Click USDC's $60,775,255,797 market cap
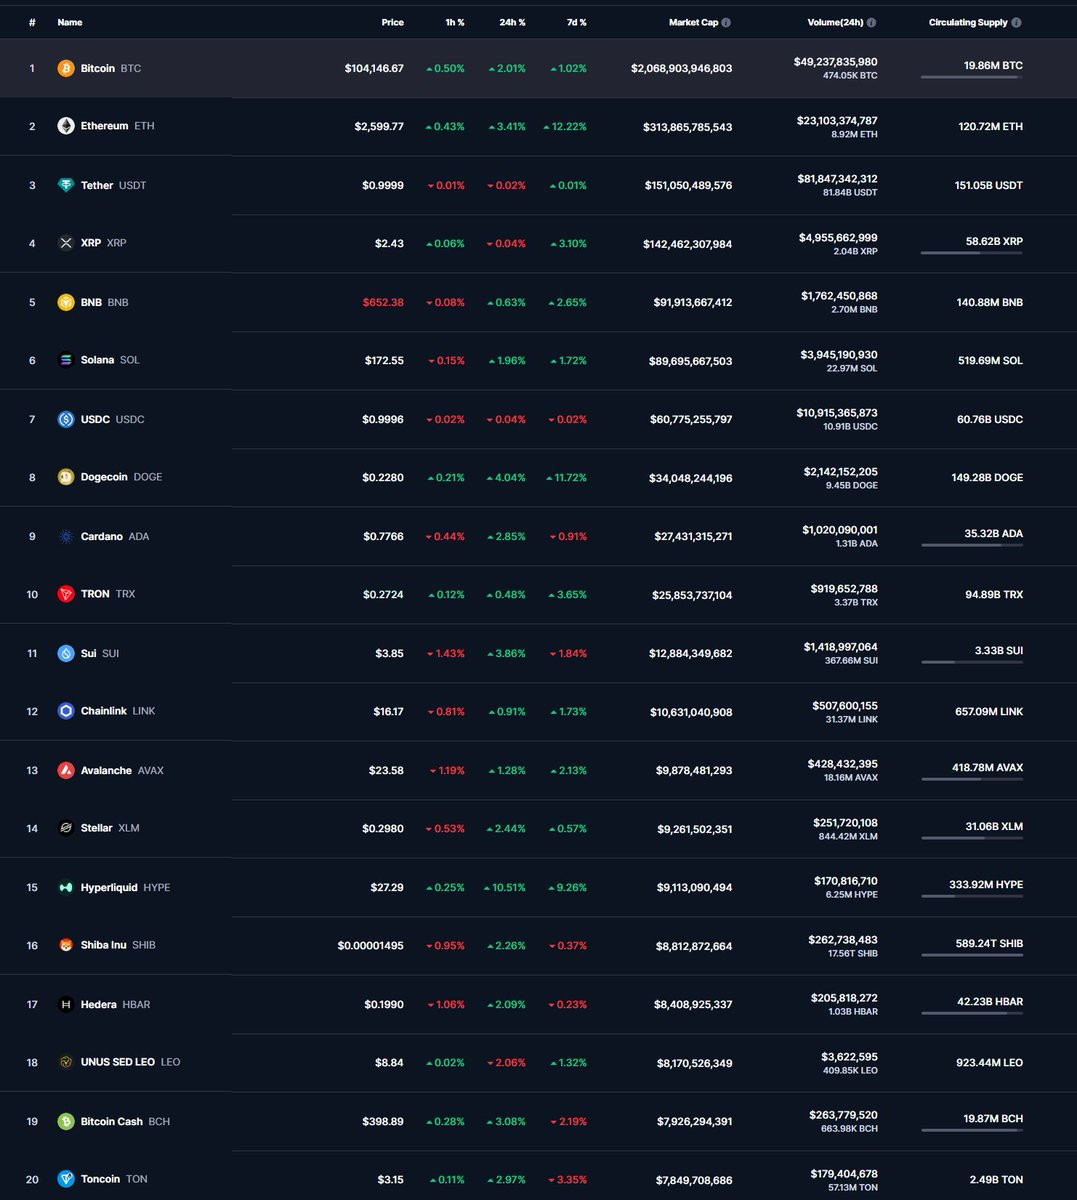Viewport: 1077px width, 1200px height. (691, 419)
